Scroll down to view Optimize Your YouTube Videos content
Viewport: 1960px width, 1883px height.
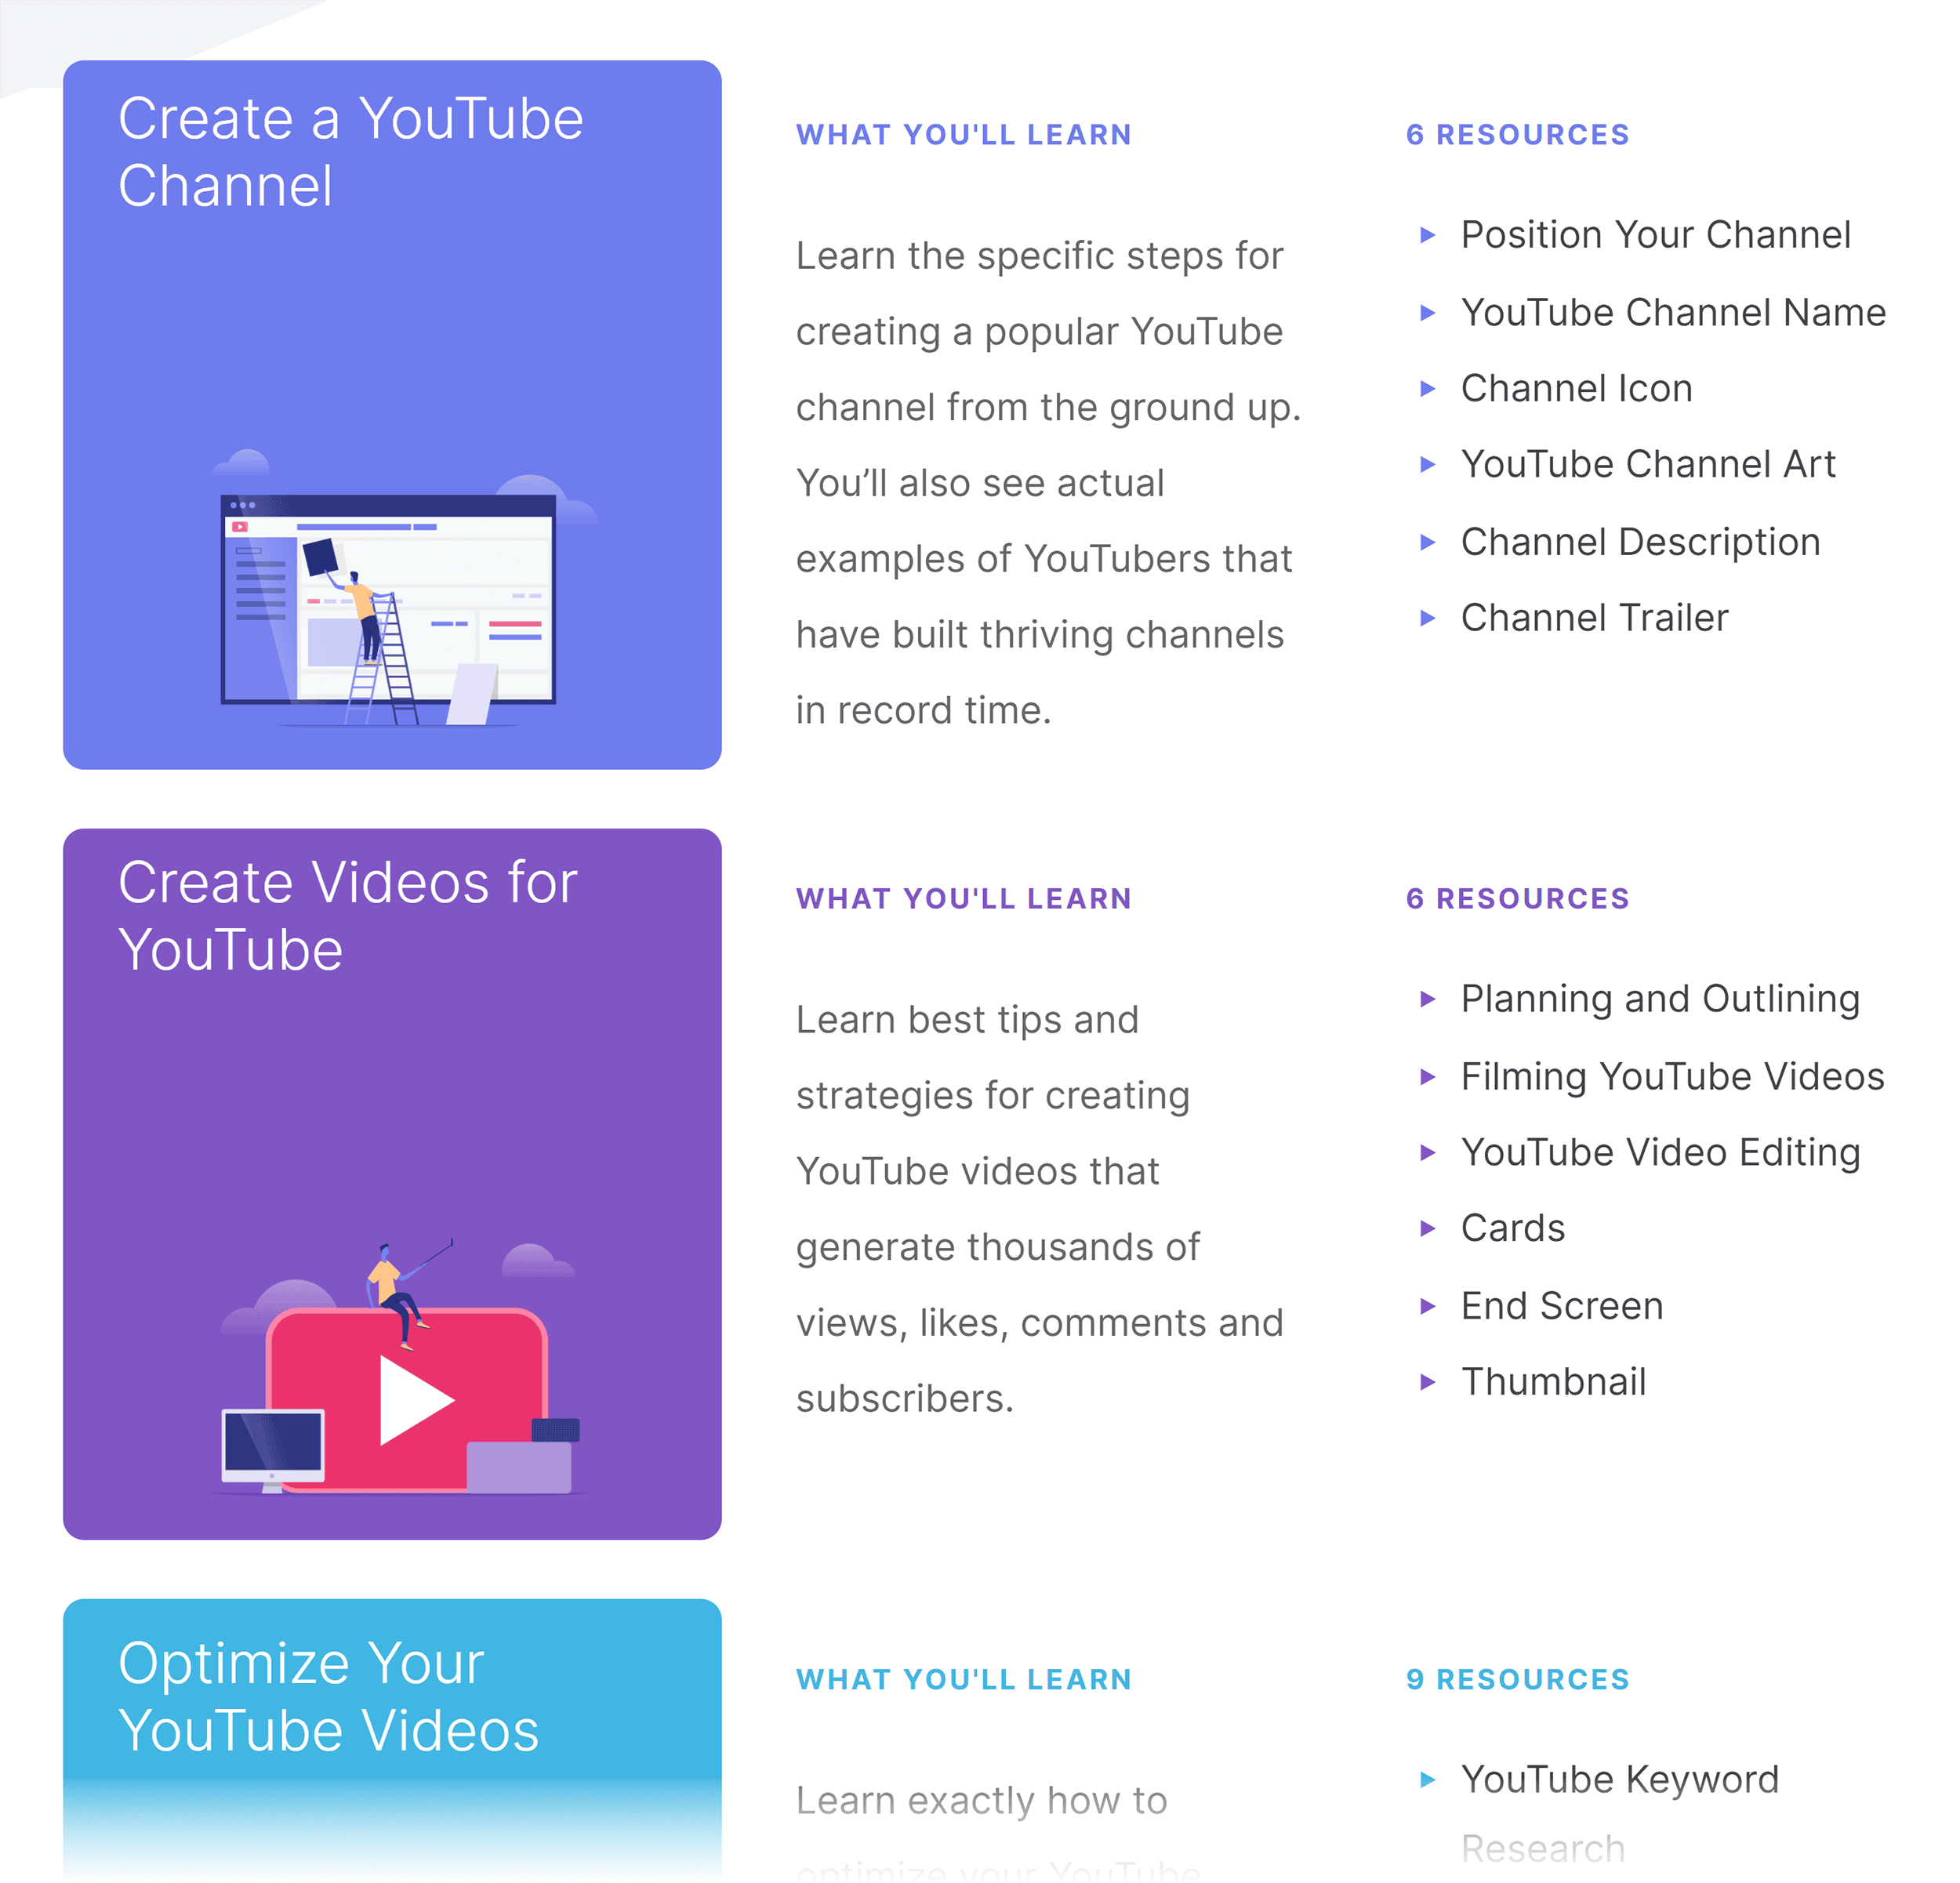[980, 1750]
